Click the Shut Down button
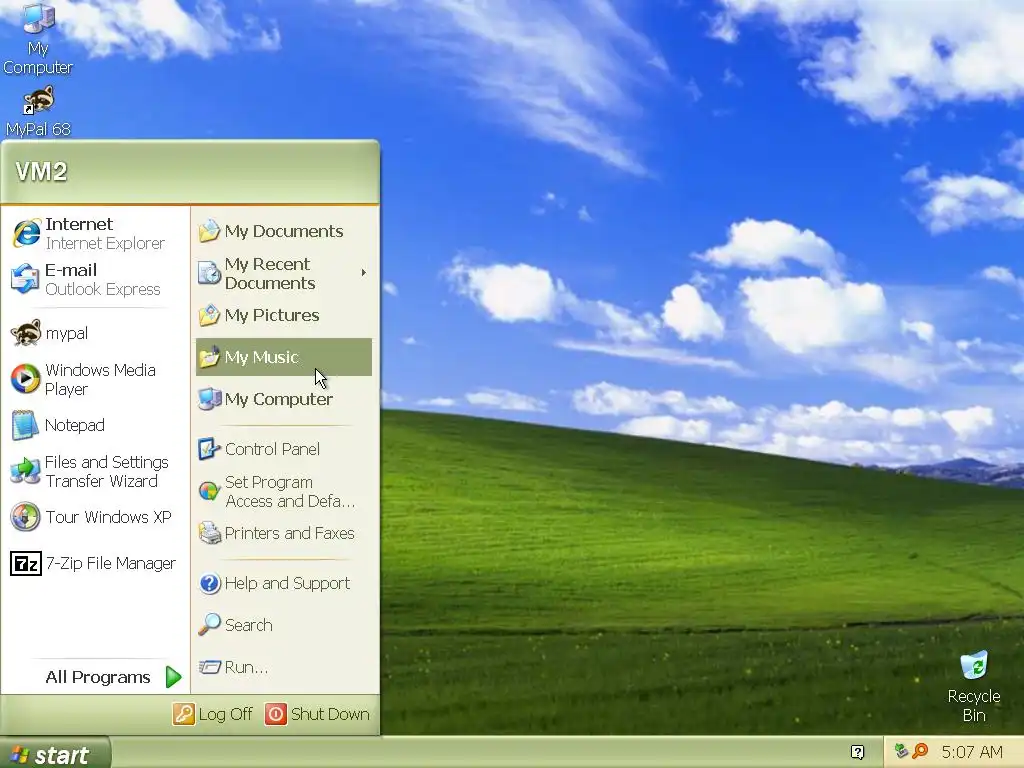Viewport: 1024px width, 768px height. coord(317,714)
